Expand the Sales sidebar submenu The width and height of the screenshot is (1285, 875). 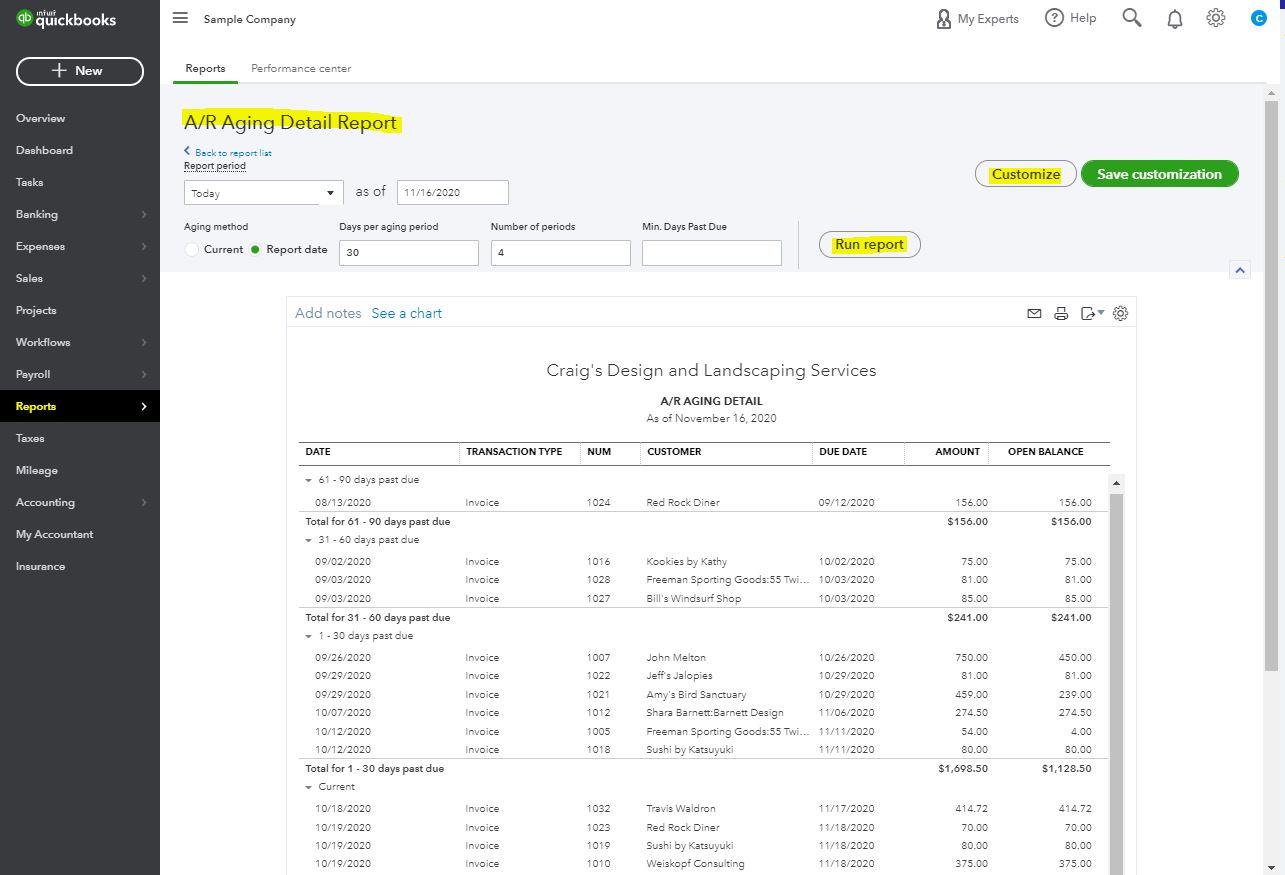click(x=144, y=278)
